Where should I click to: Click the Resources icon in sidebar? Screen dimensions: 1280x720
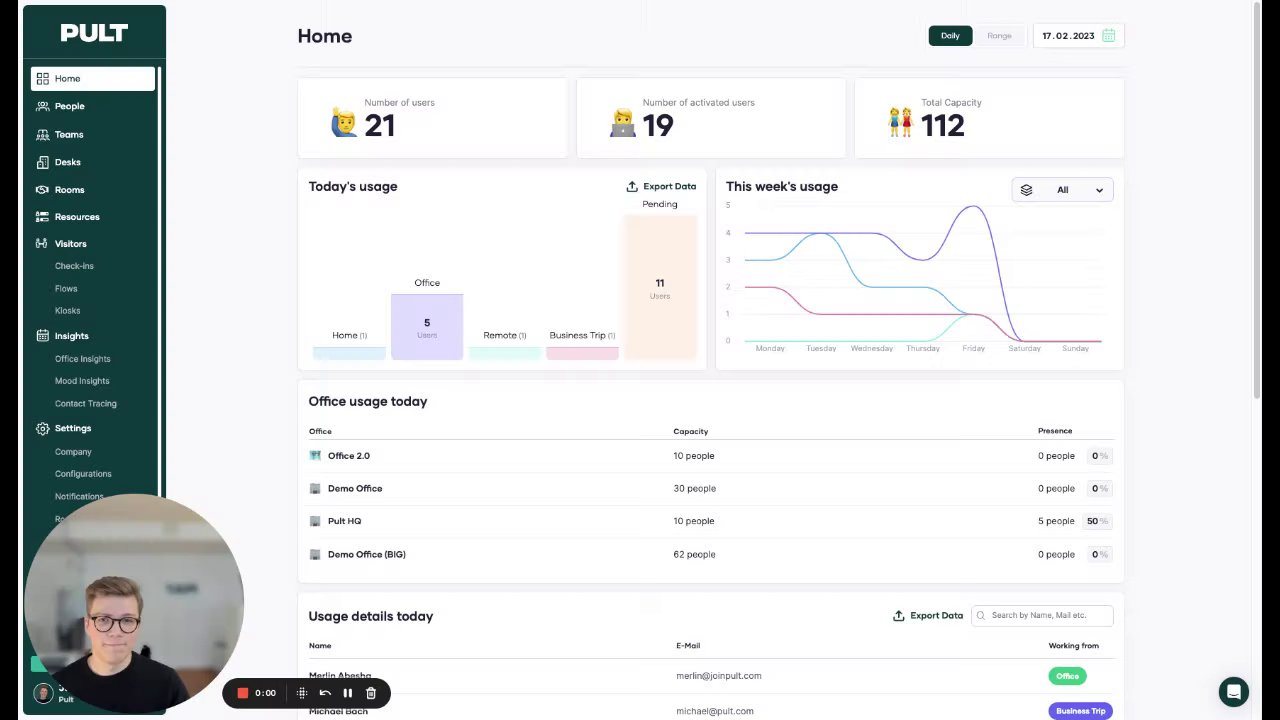click(42, 216)
